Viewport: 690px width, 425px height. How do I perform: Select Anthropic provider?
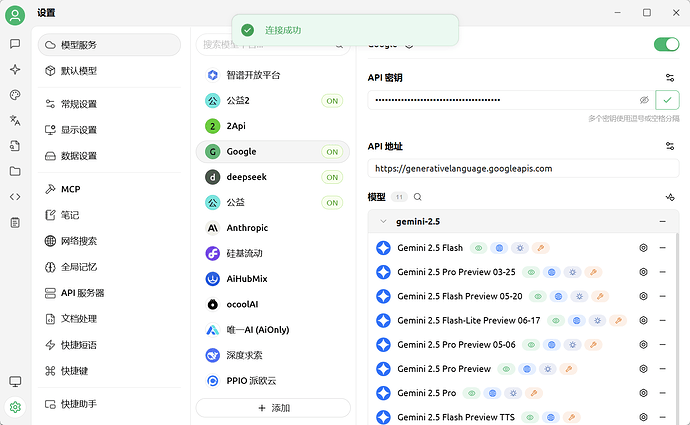[273, 228]
